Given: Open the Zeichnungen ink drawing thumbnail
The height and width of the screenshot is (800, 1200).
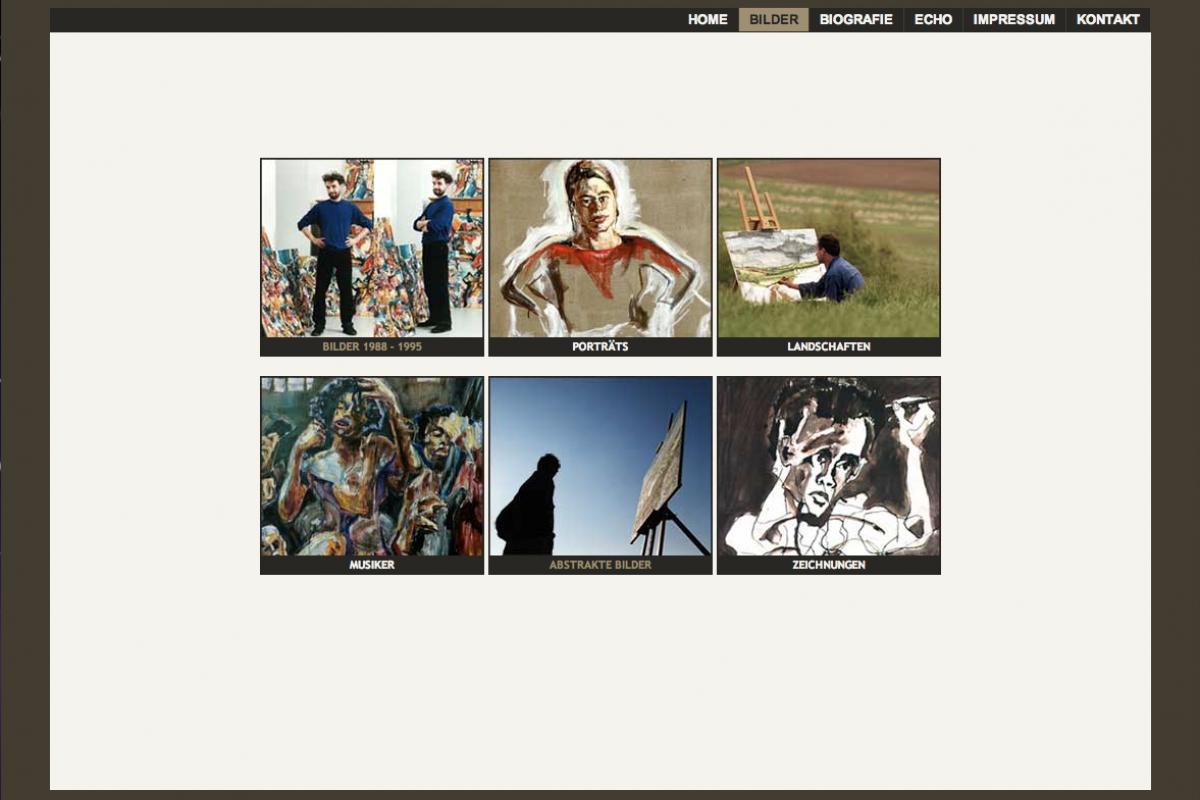Looking at the screenshot, I should tap(829, 466).
